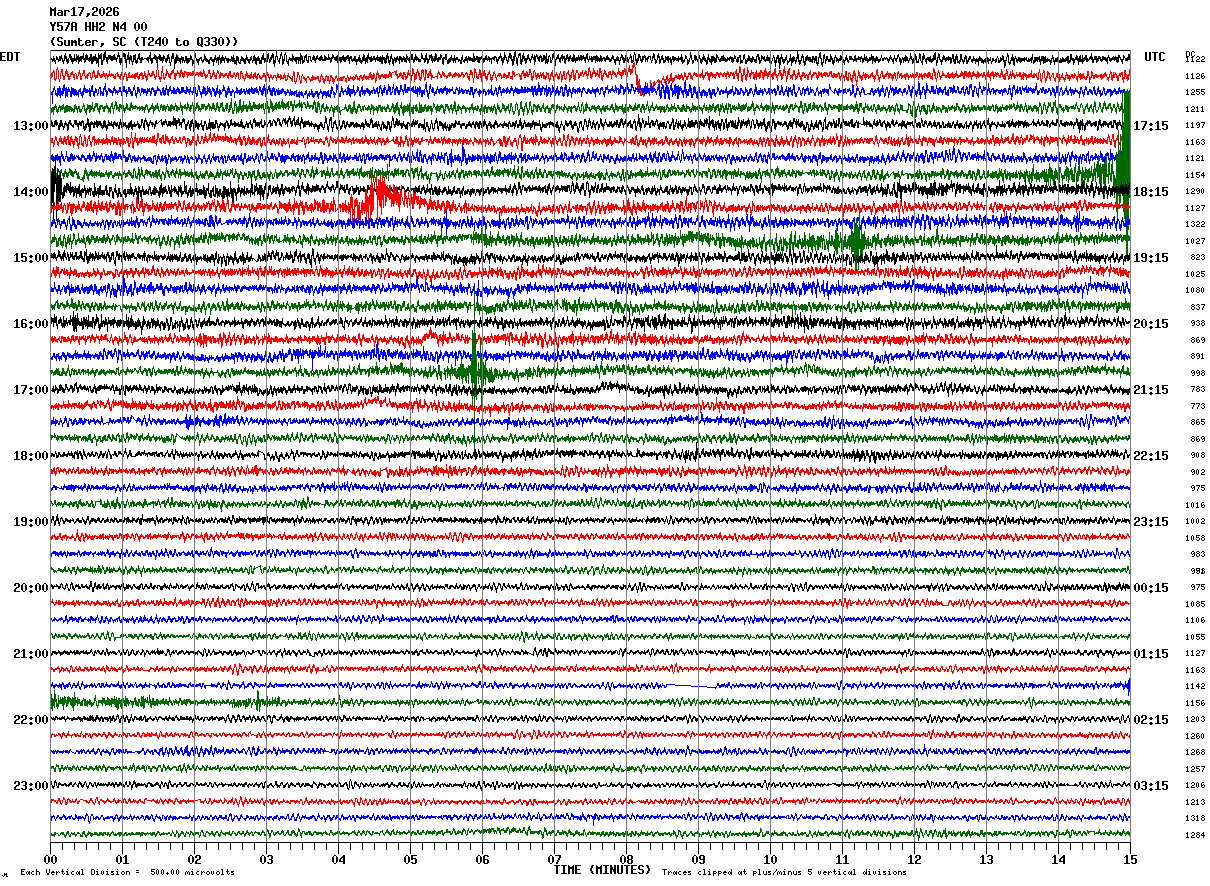Image resolution: width=1210 pixels, height=886 pixels.
Task: Click the 17:15 UTC time label
Action: [x=1151, y=126]
